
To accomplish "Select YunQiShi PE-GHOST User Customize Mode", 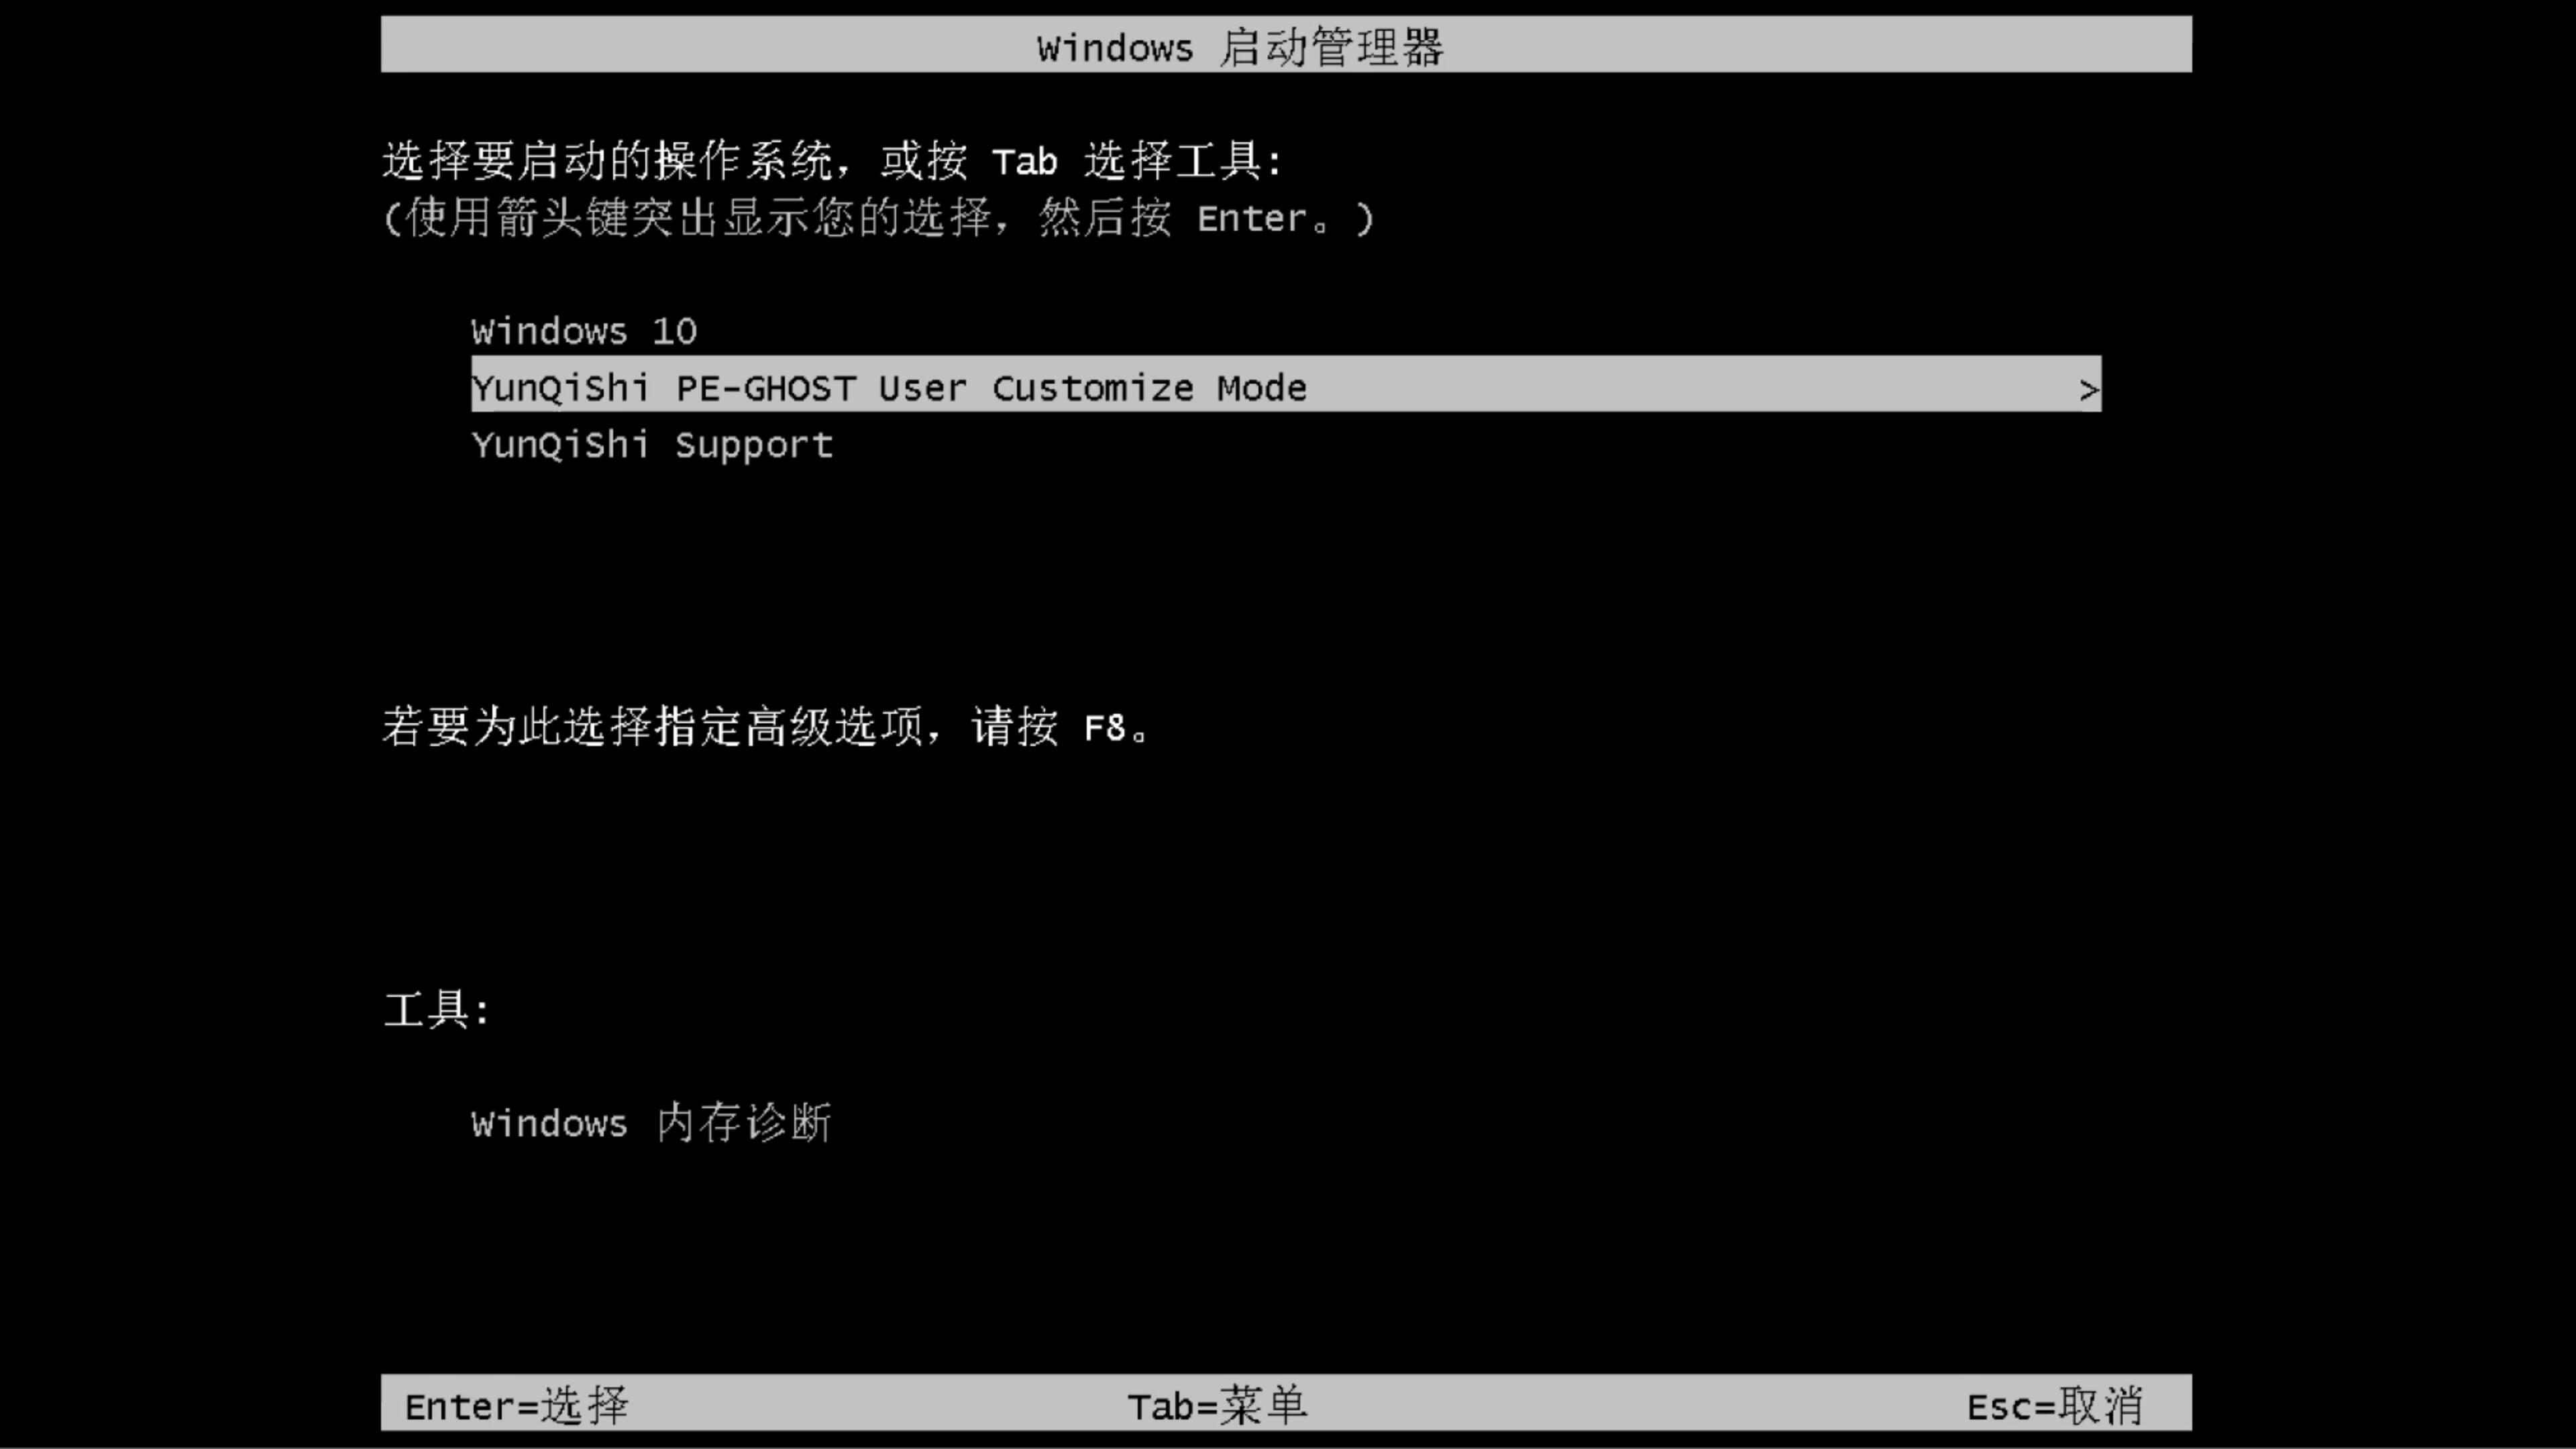I will [x=1285, y=388].
